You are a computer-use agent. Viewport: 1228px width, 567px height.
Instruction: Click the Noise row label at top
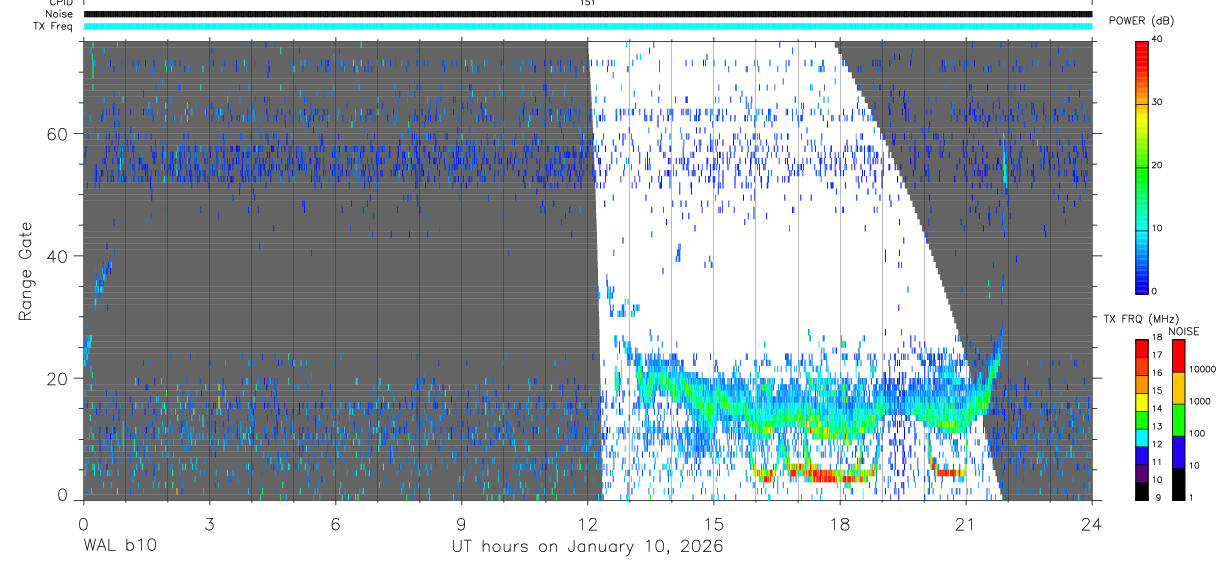point(60,14)
